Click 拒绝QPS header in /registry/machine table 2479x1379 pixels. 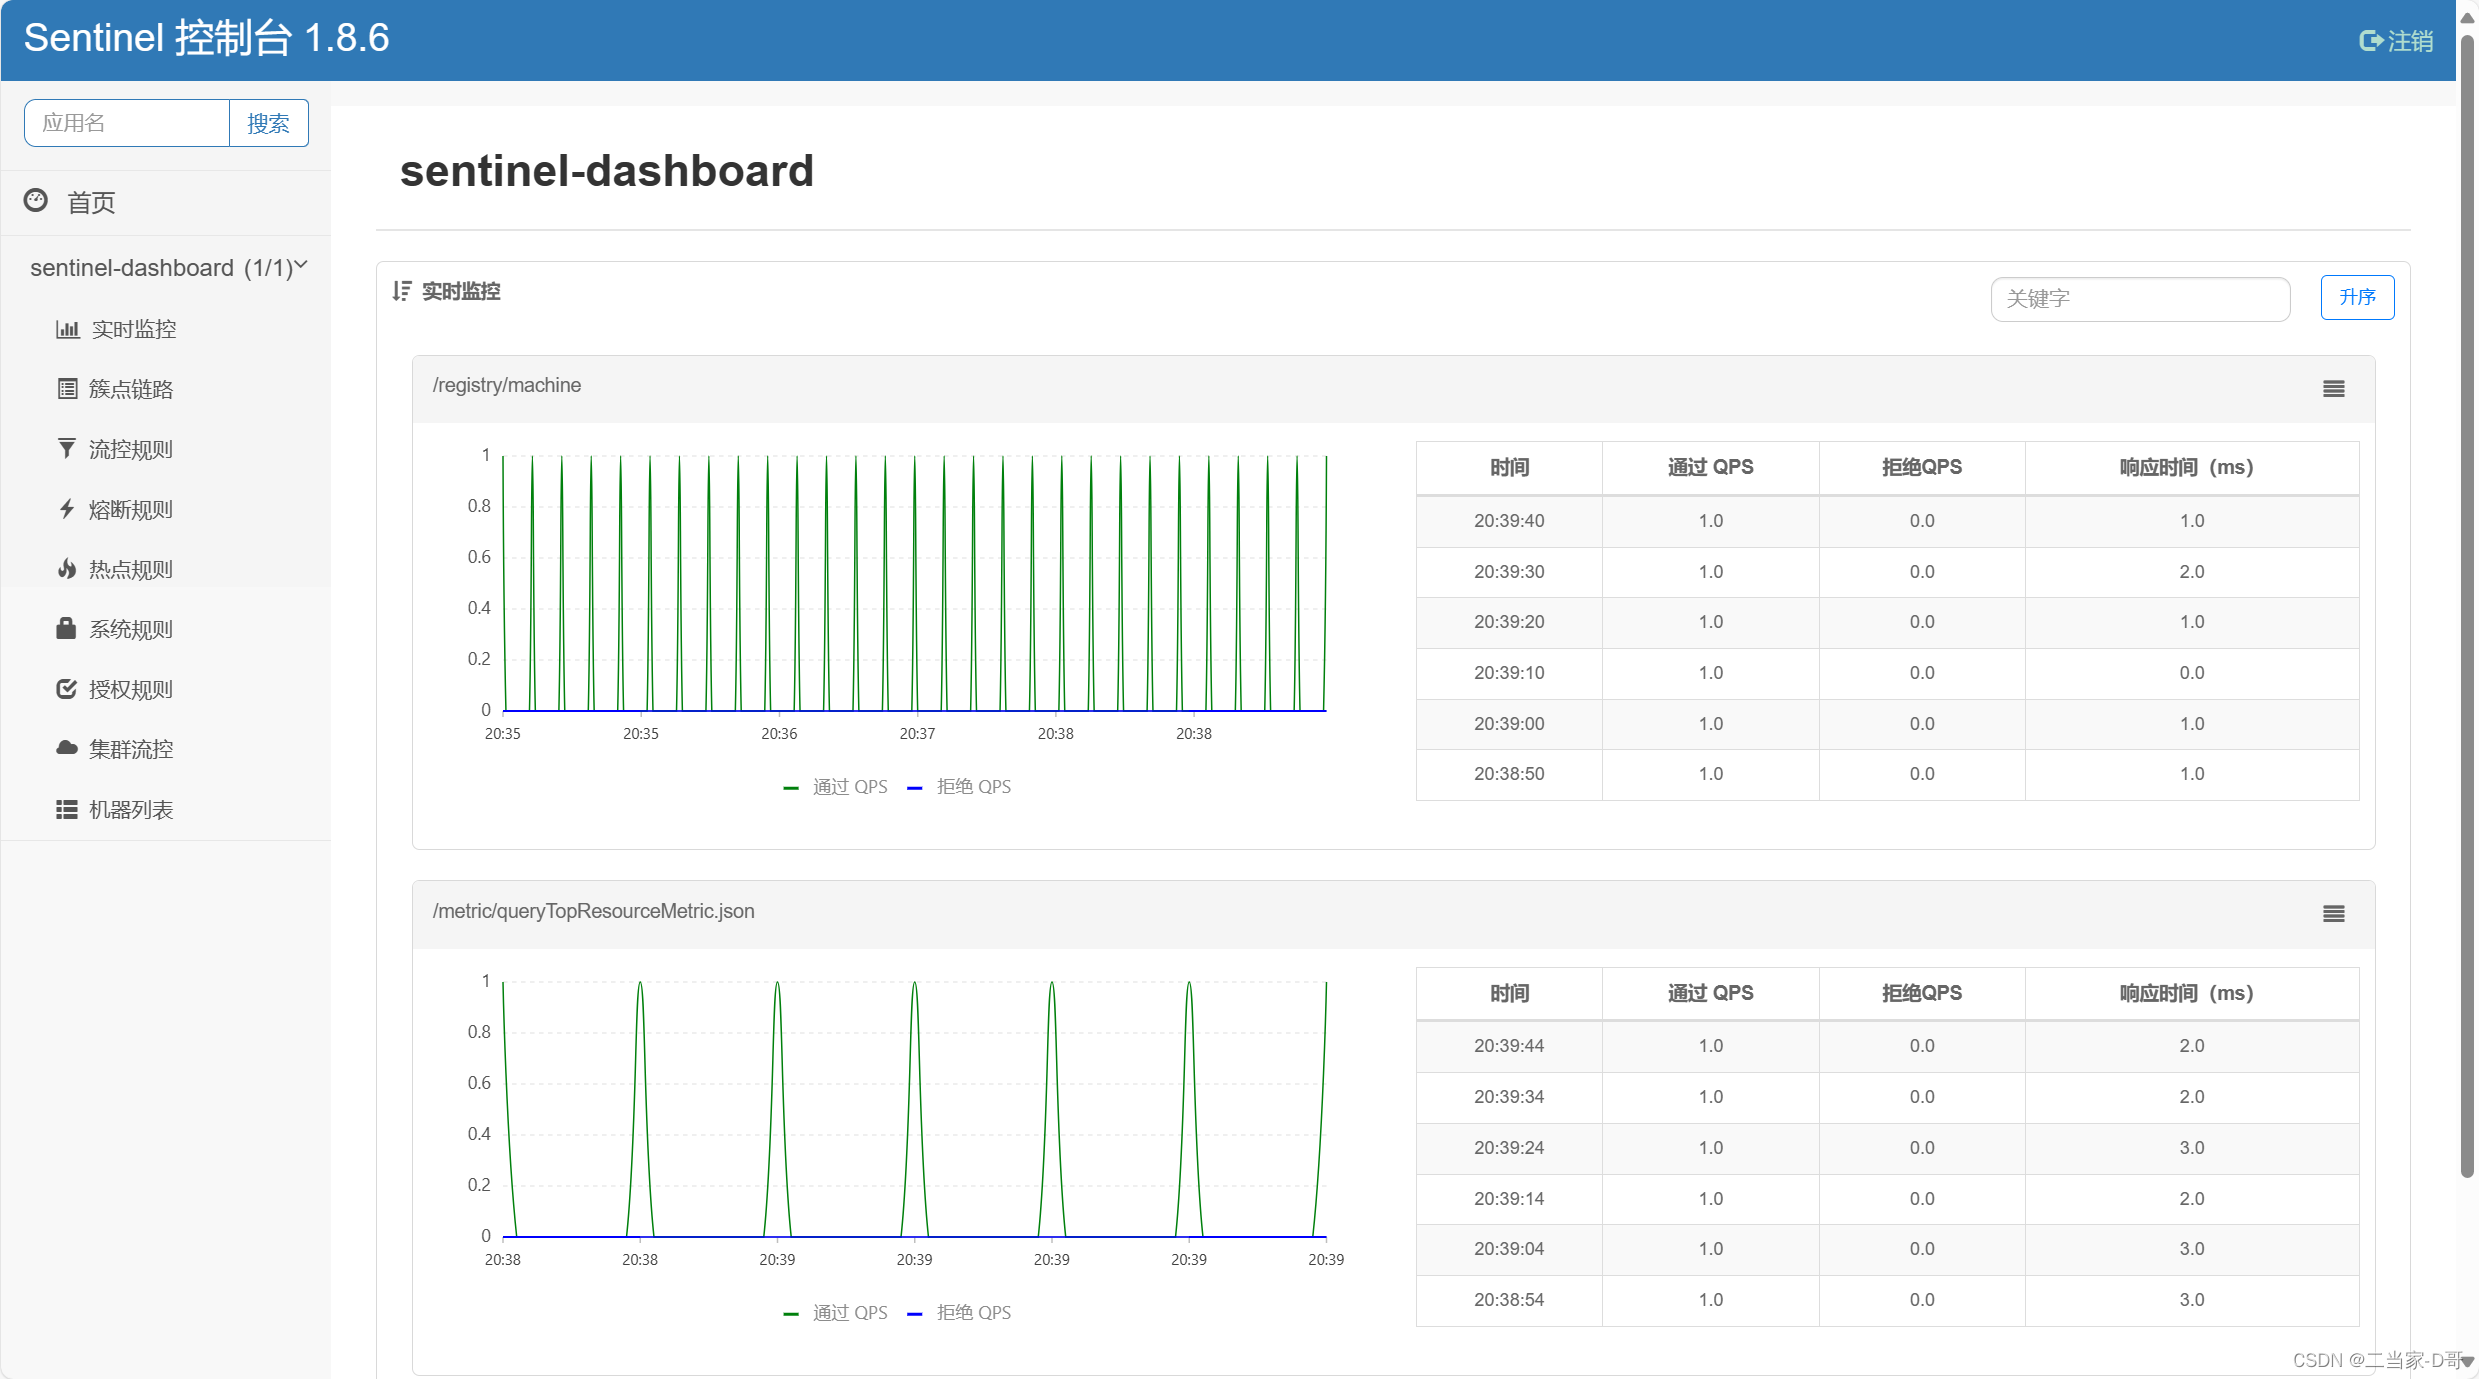tap(1921, 467)
